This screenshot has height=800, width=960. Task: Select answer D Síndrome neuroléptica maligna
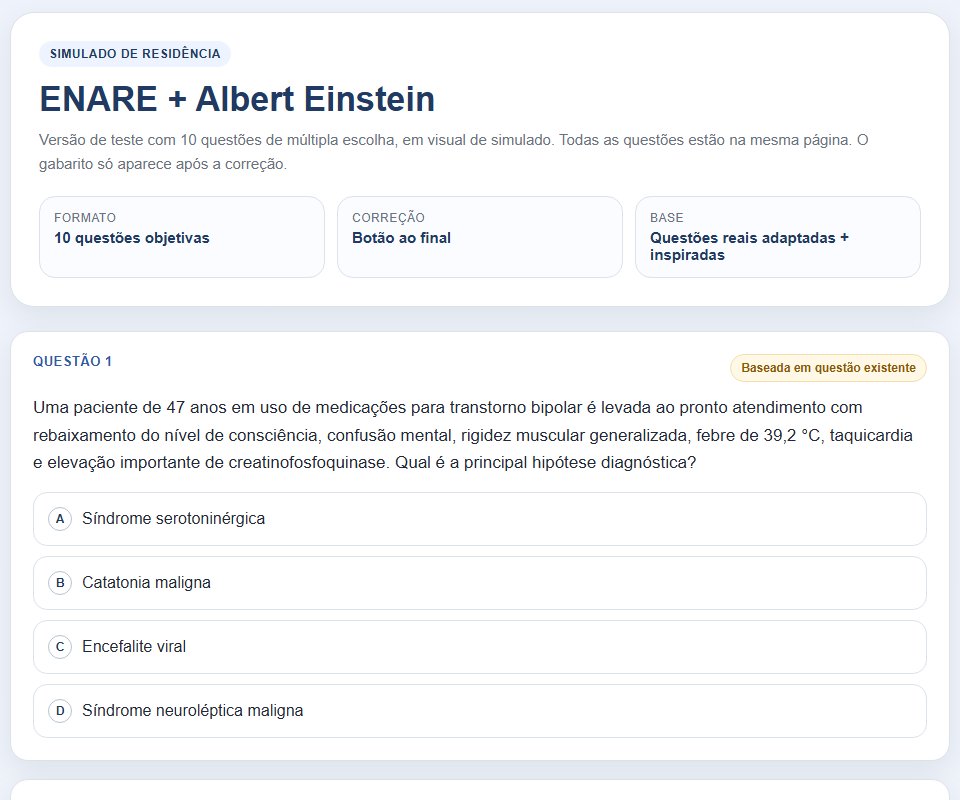tap(479, 711)
